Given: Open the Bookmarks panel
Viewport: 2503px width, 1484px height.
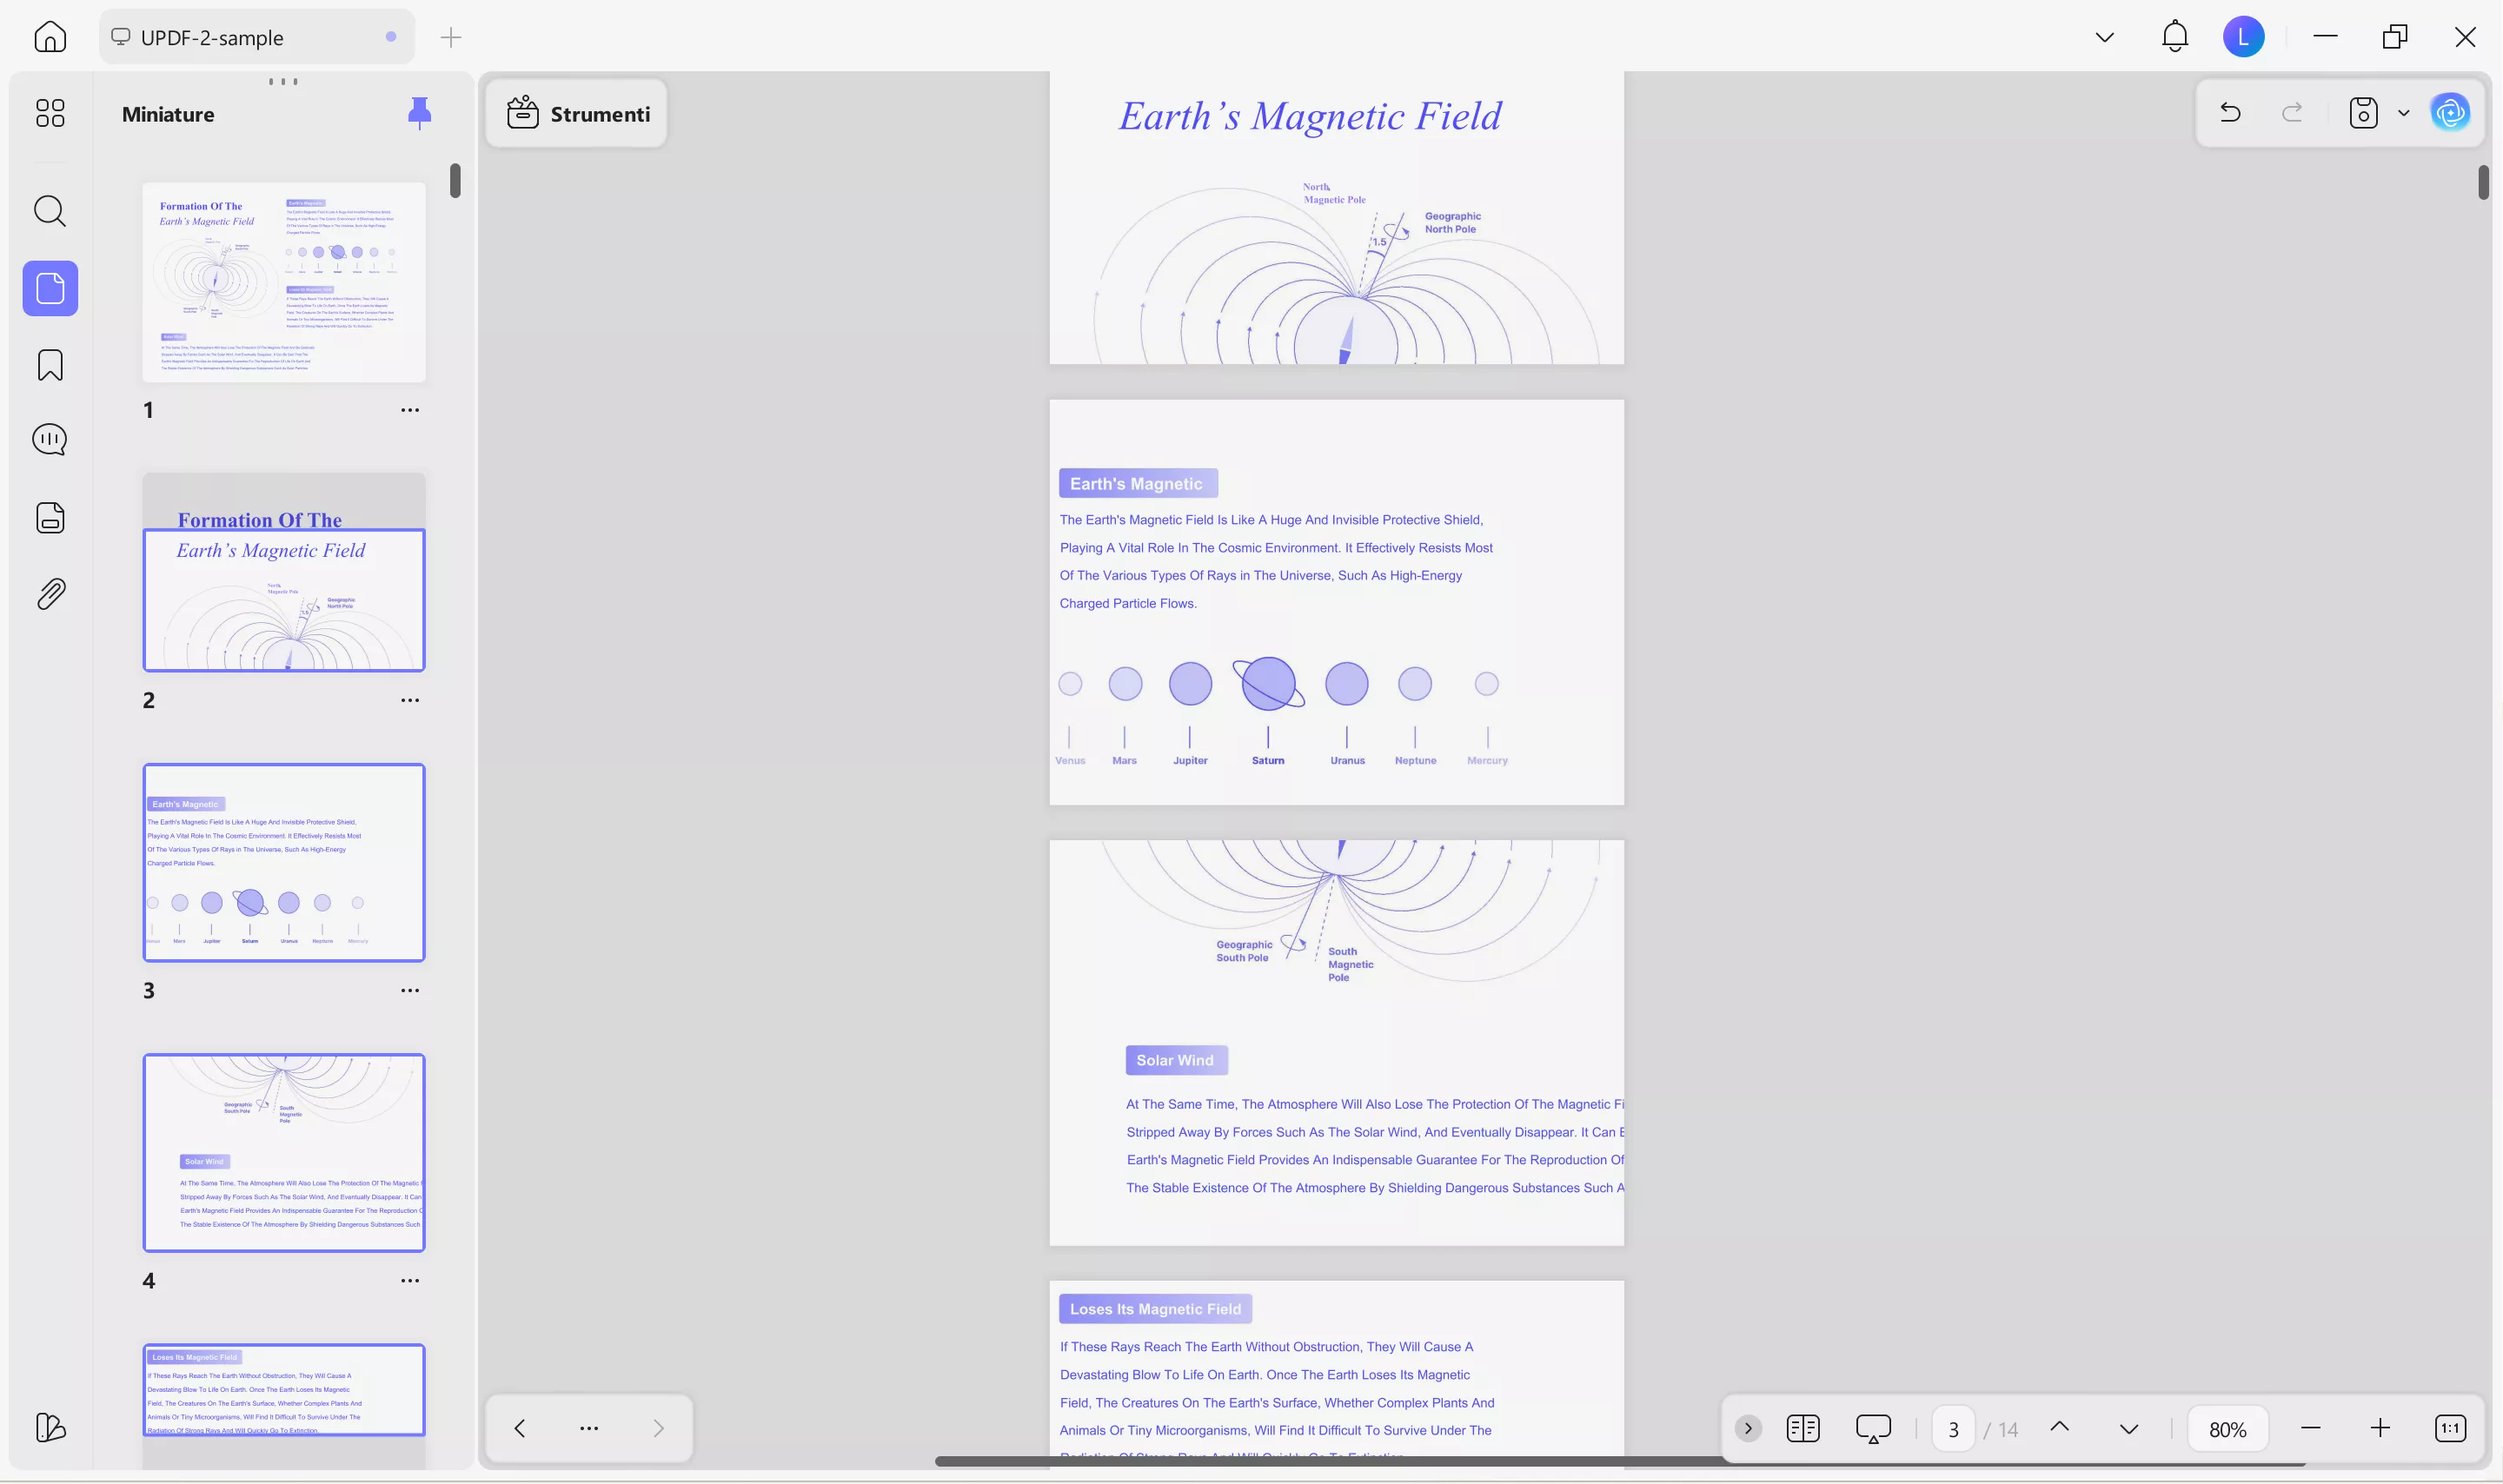Looking at the screenshot, I should (49, 364).
